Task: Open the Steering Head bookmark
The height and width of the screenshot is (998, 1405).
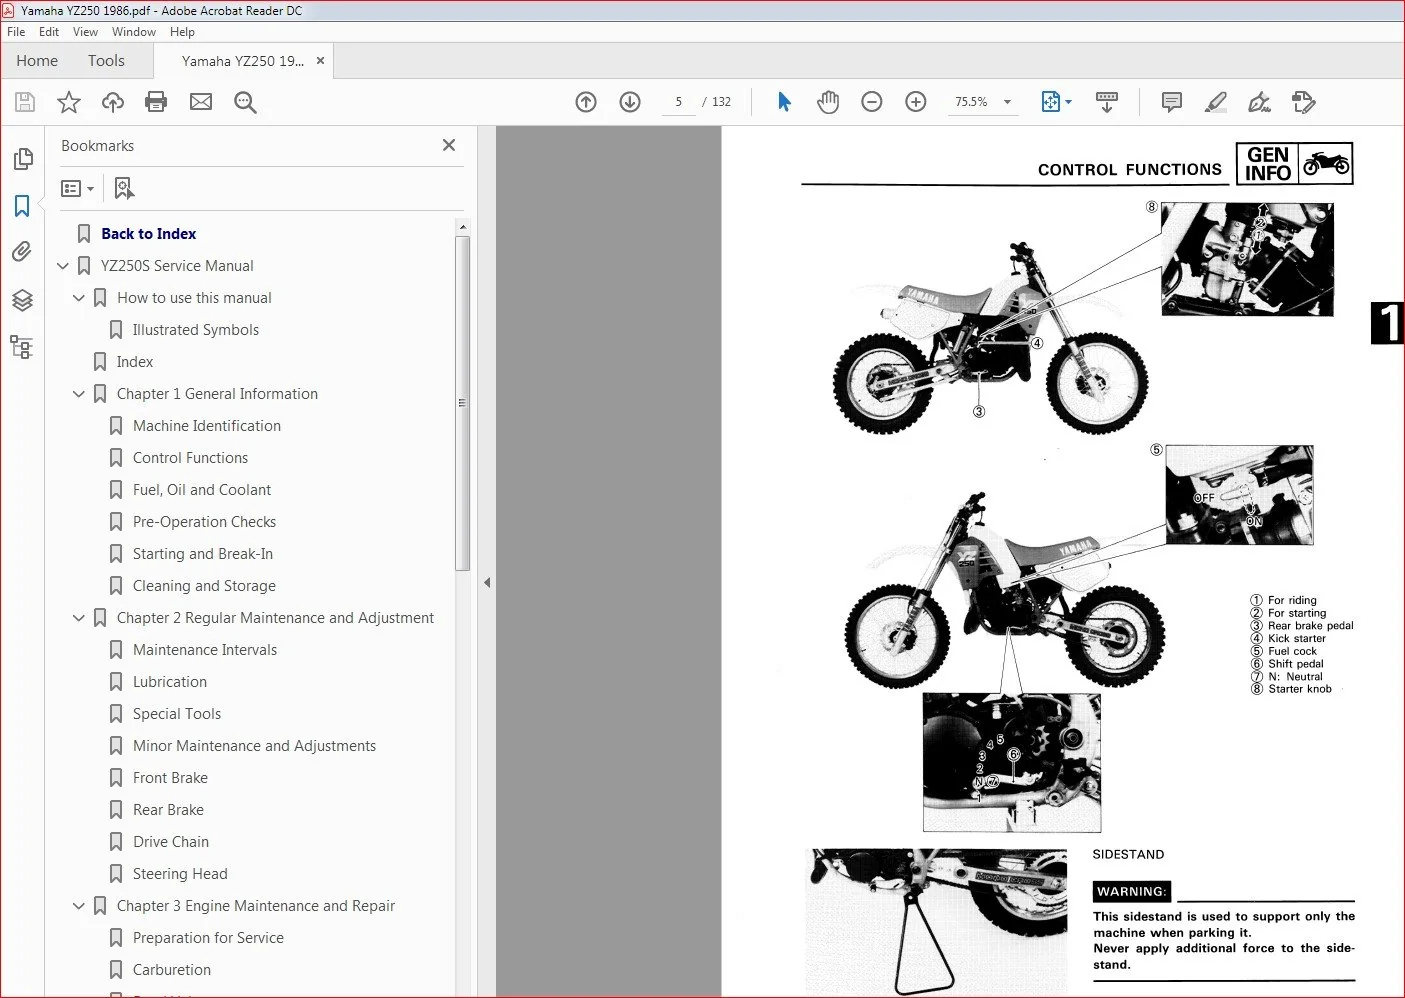Action: click(x=180, y=874)
